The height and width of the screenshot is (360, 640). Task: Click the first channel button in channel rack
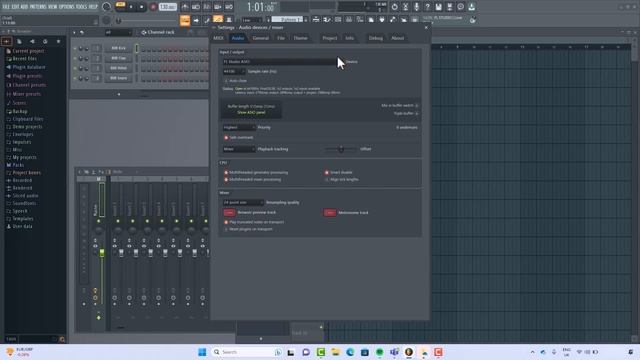118,48
